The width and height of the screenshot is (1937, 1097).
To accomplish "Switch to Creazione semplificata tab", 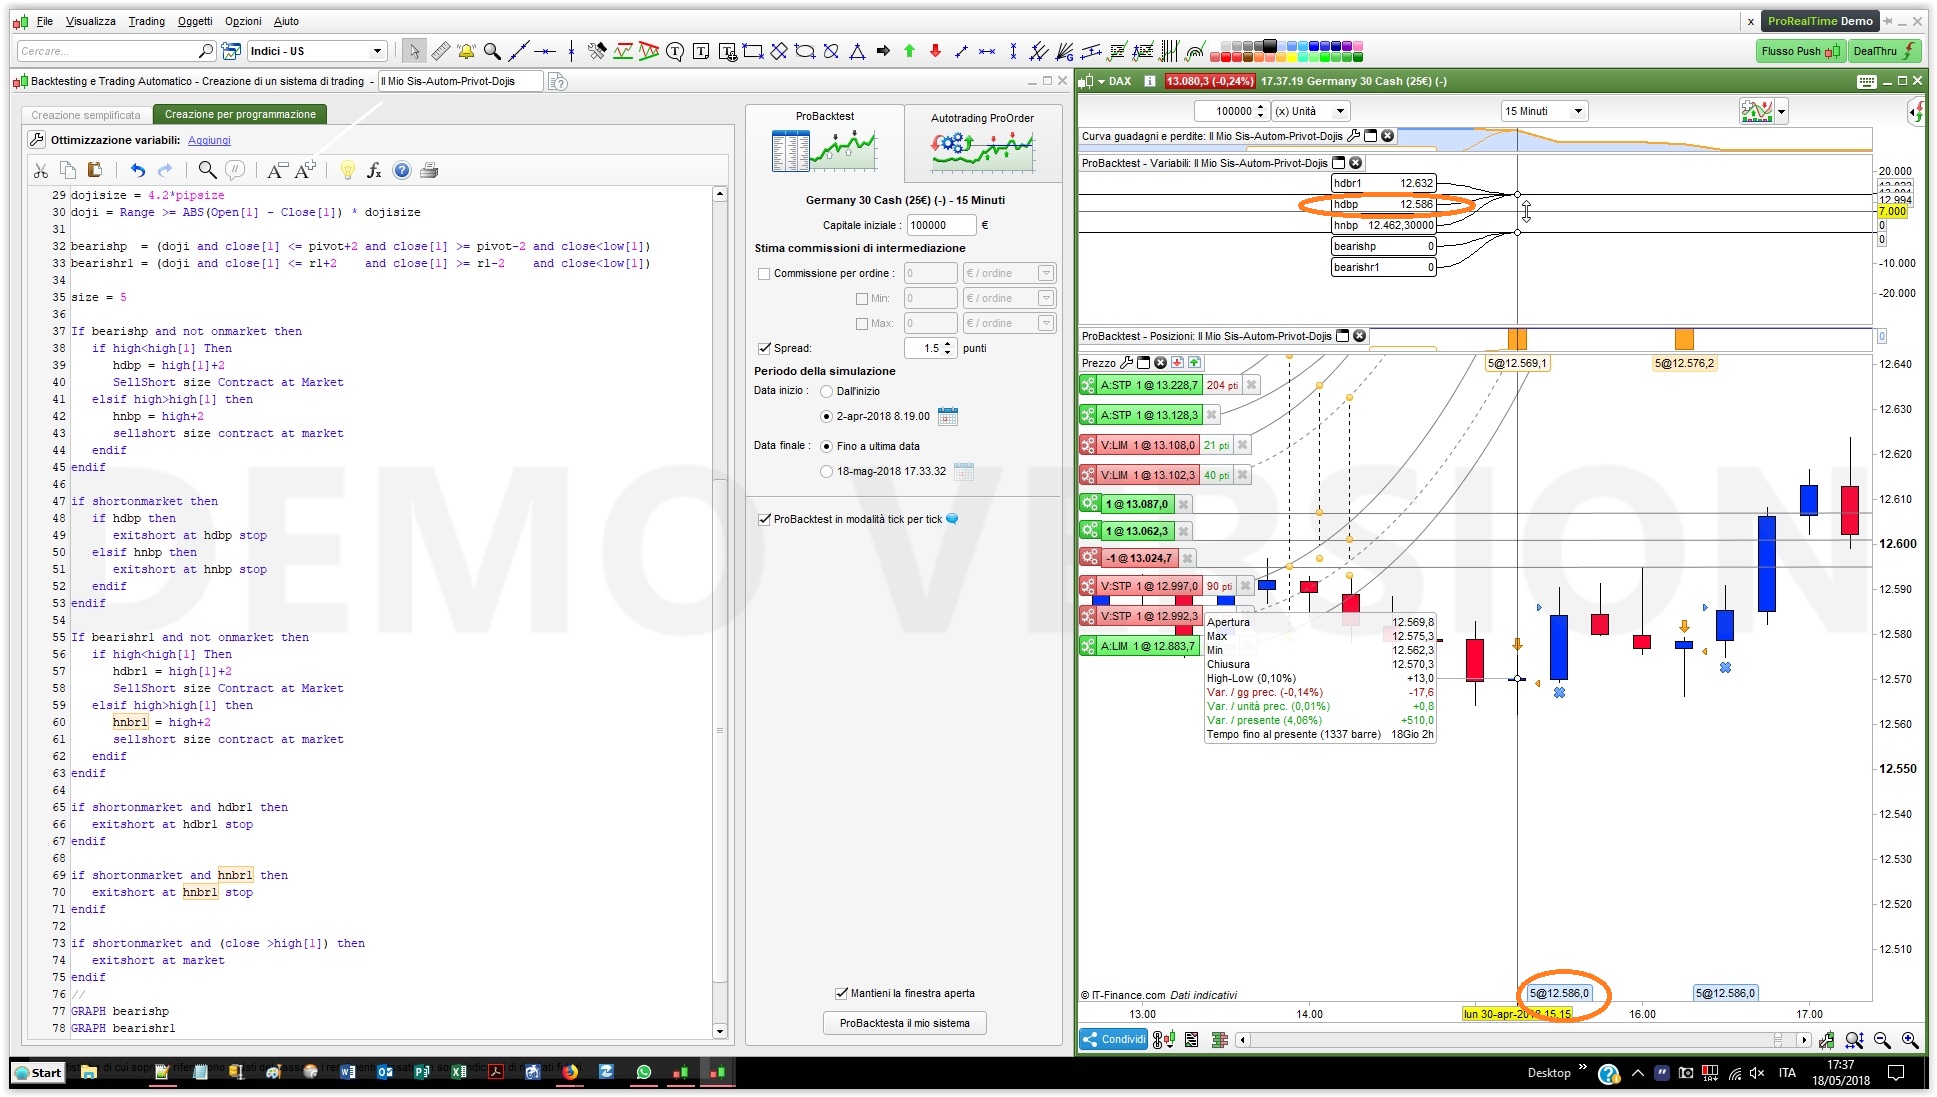I will pos(86,115).
